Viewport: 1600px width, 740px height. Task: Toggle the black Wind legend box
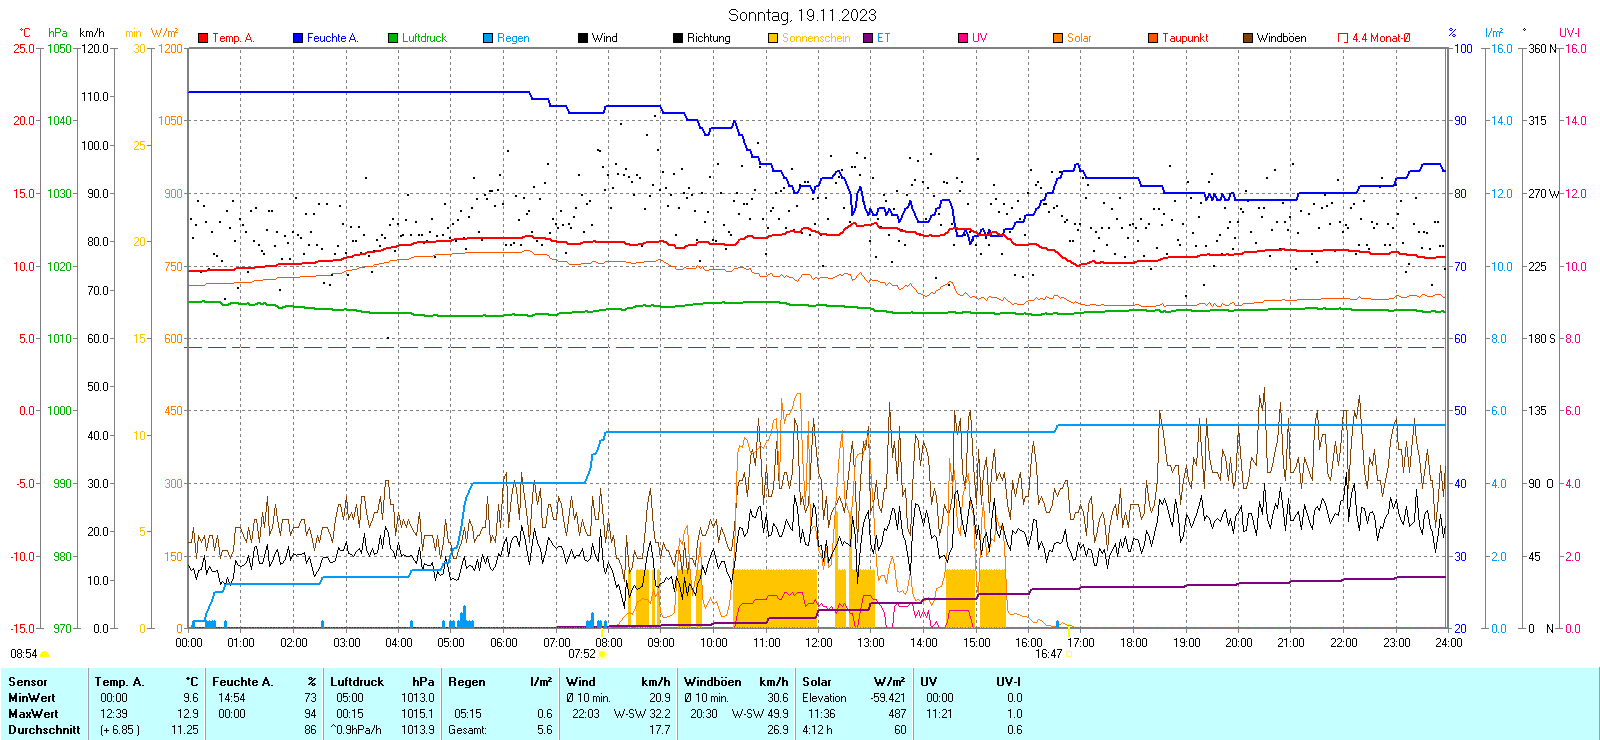pos(583,38)
